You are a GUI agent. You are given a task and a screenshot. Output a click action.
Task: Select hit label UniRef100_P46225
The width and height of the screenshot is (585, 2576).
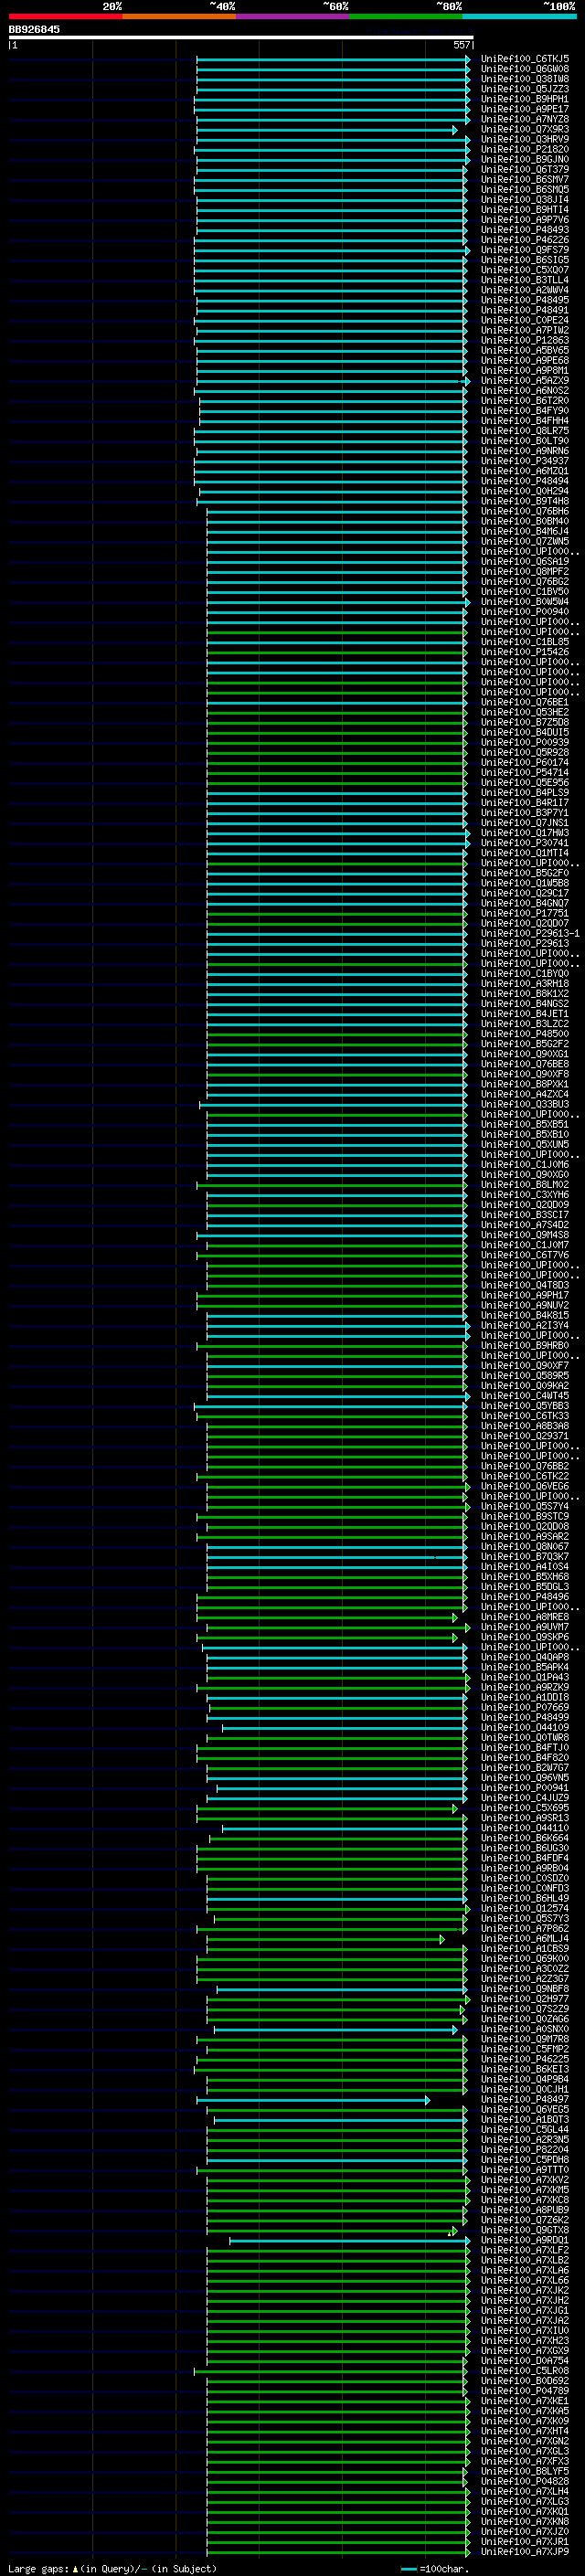(x=524, y=2058)
